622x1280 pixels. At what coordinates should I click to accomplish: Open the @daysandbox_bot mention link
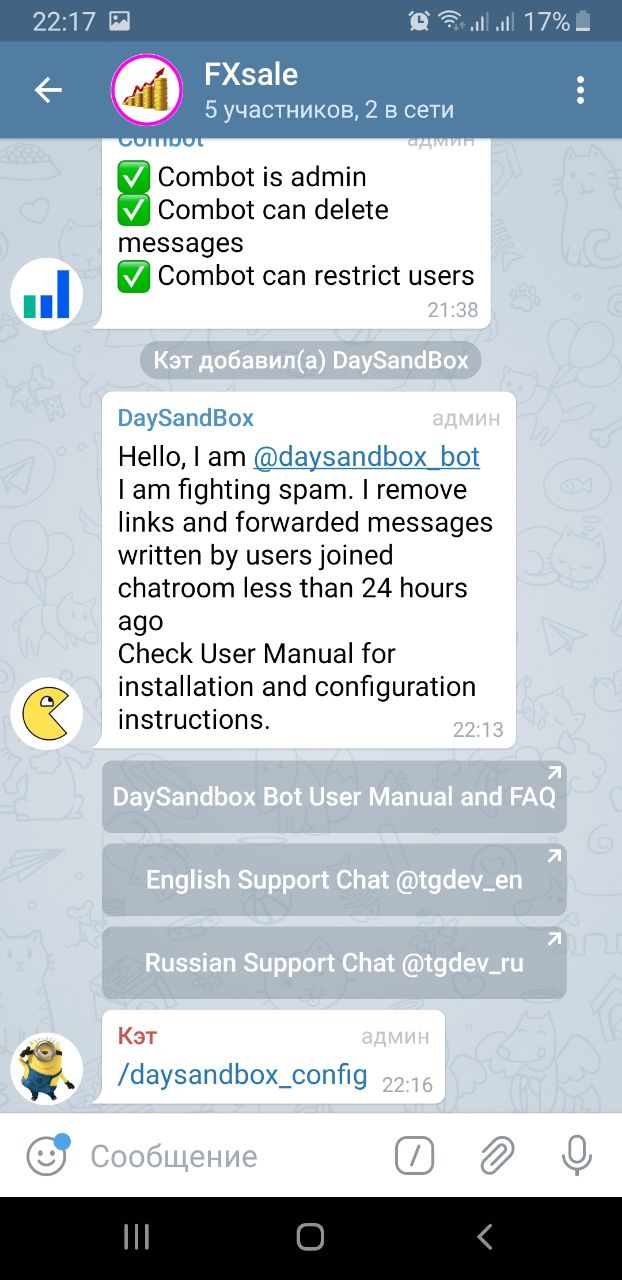point(367,457)
